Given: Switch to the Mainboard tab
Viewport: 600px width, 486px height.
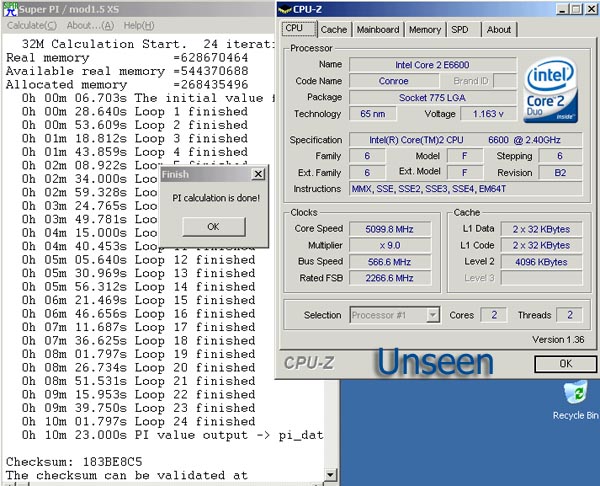Looking at the screenshot, I should (x=378, y=29).
